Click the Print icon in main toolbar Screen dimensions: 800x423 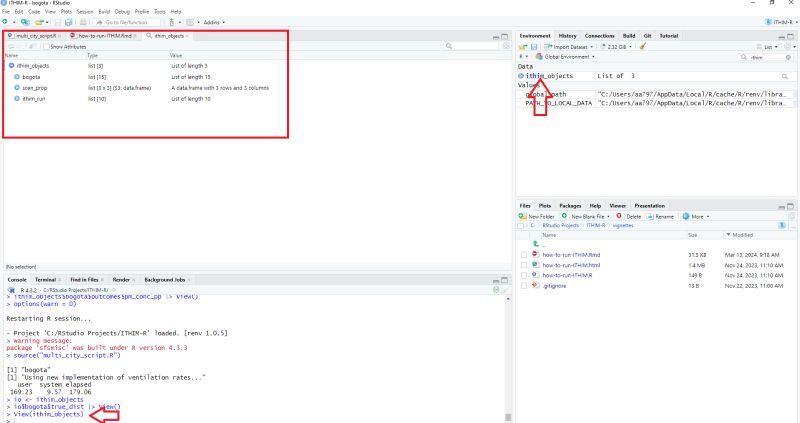pyautogui.click(x=83, y=22)
